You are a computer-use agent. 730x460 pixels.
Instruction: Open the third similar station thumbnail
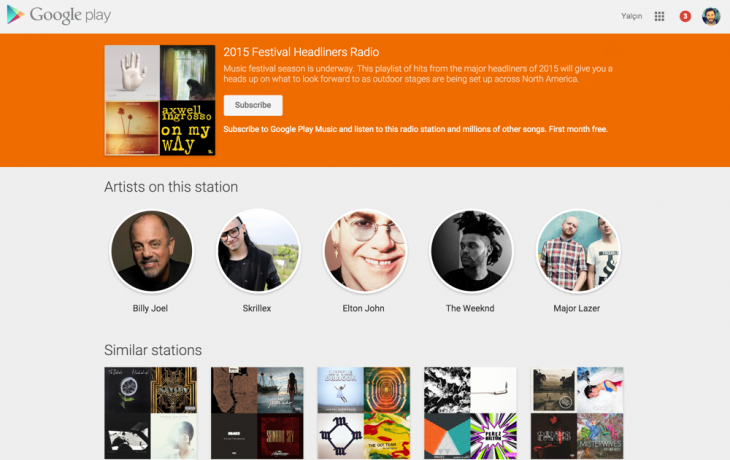[x=364, y=413]
